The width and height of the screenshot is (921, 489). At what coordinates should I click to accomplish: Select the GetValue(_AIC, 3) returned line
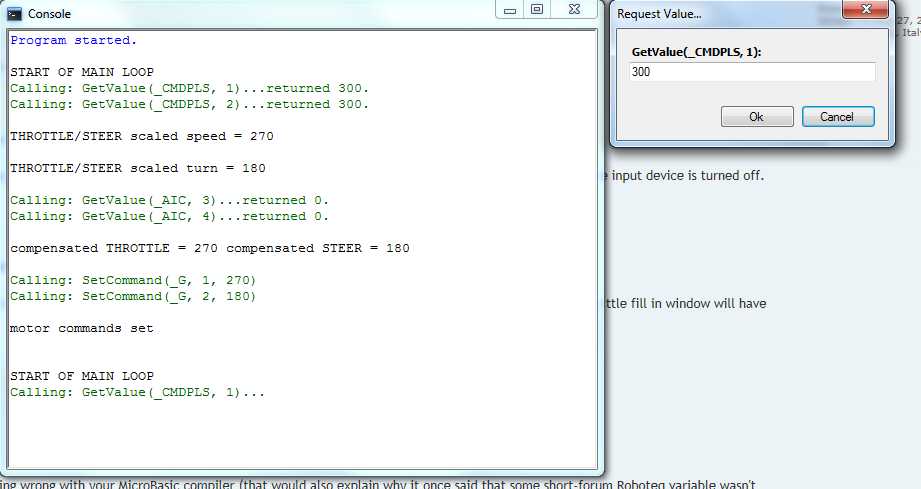[x=169, y=200]
